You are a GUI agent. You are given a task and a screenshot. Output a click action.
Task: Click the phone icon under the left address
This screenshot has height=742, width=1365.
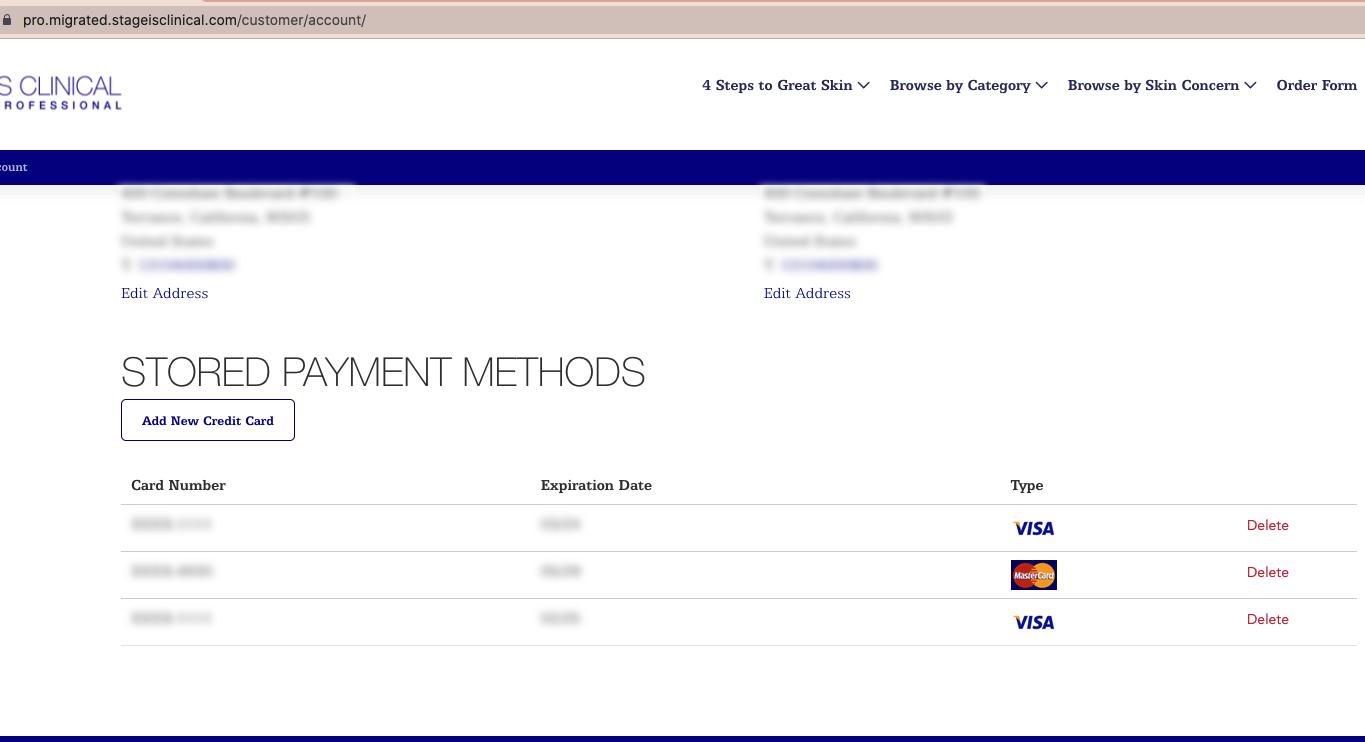126,264
